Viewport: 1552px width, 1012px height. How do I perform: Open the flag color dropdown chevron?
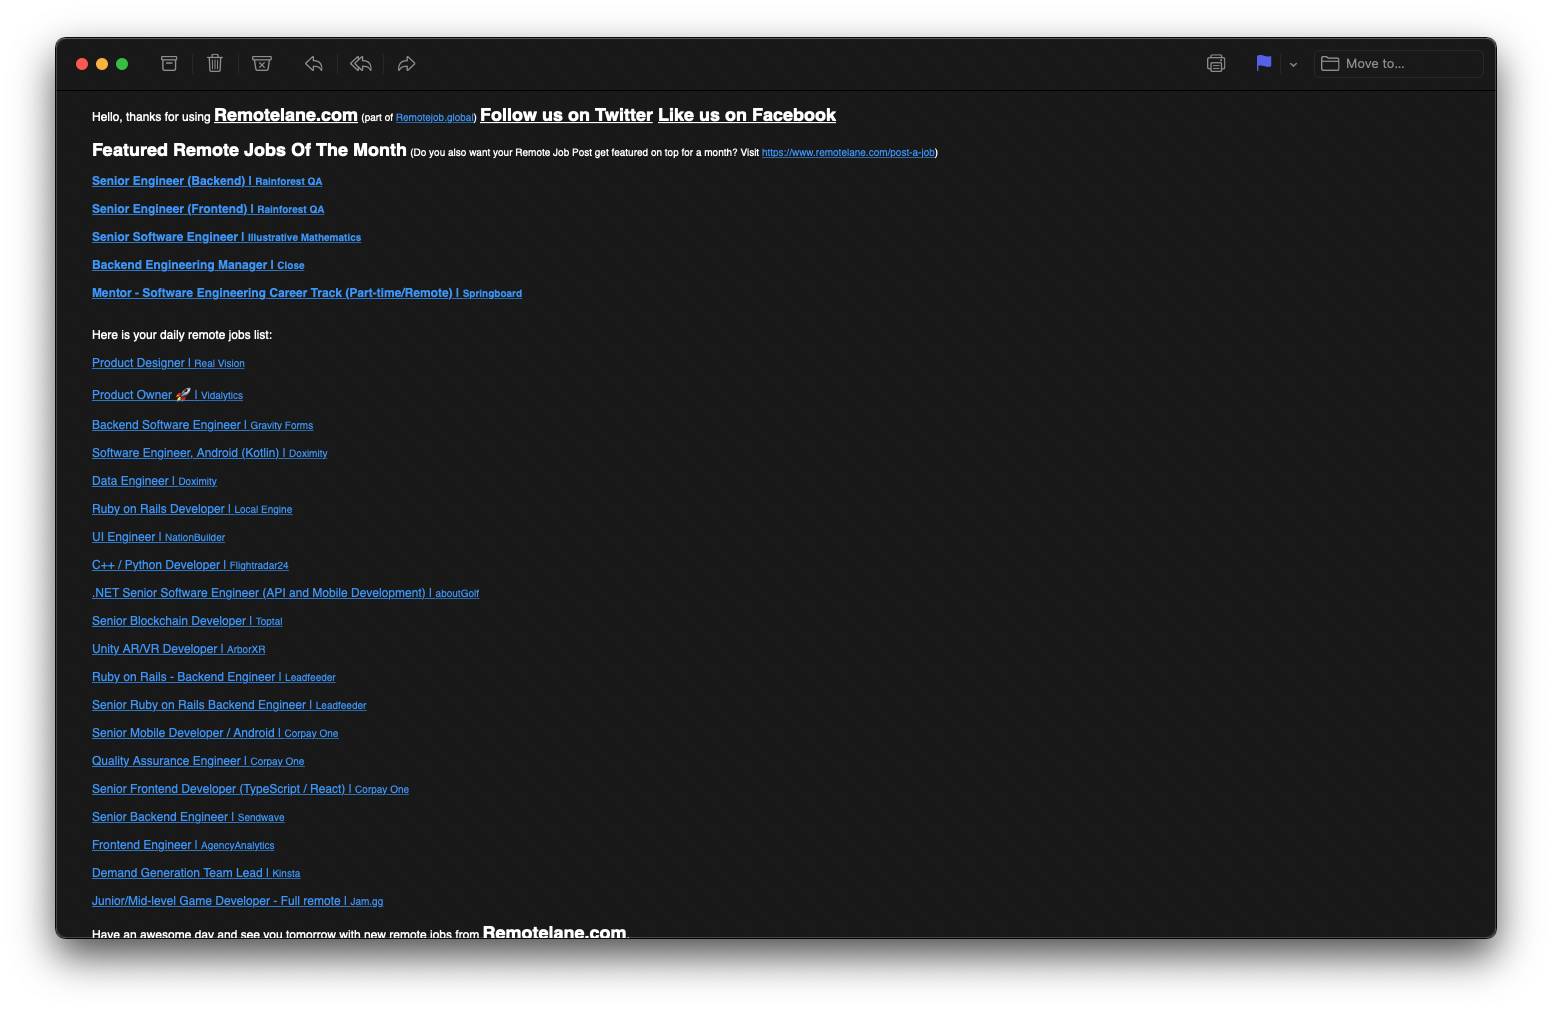click(1293, 64)
